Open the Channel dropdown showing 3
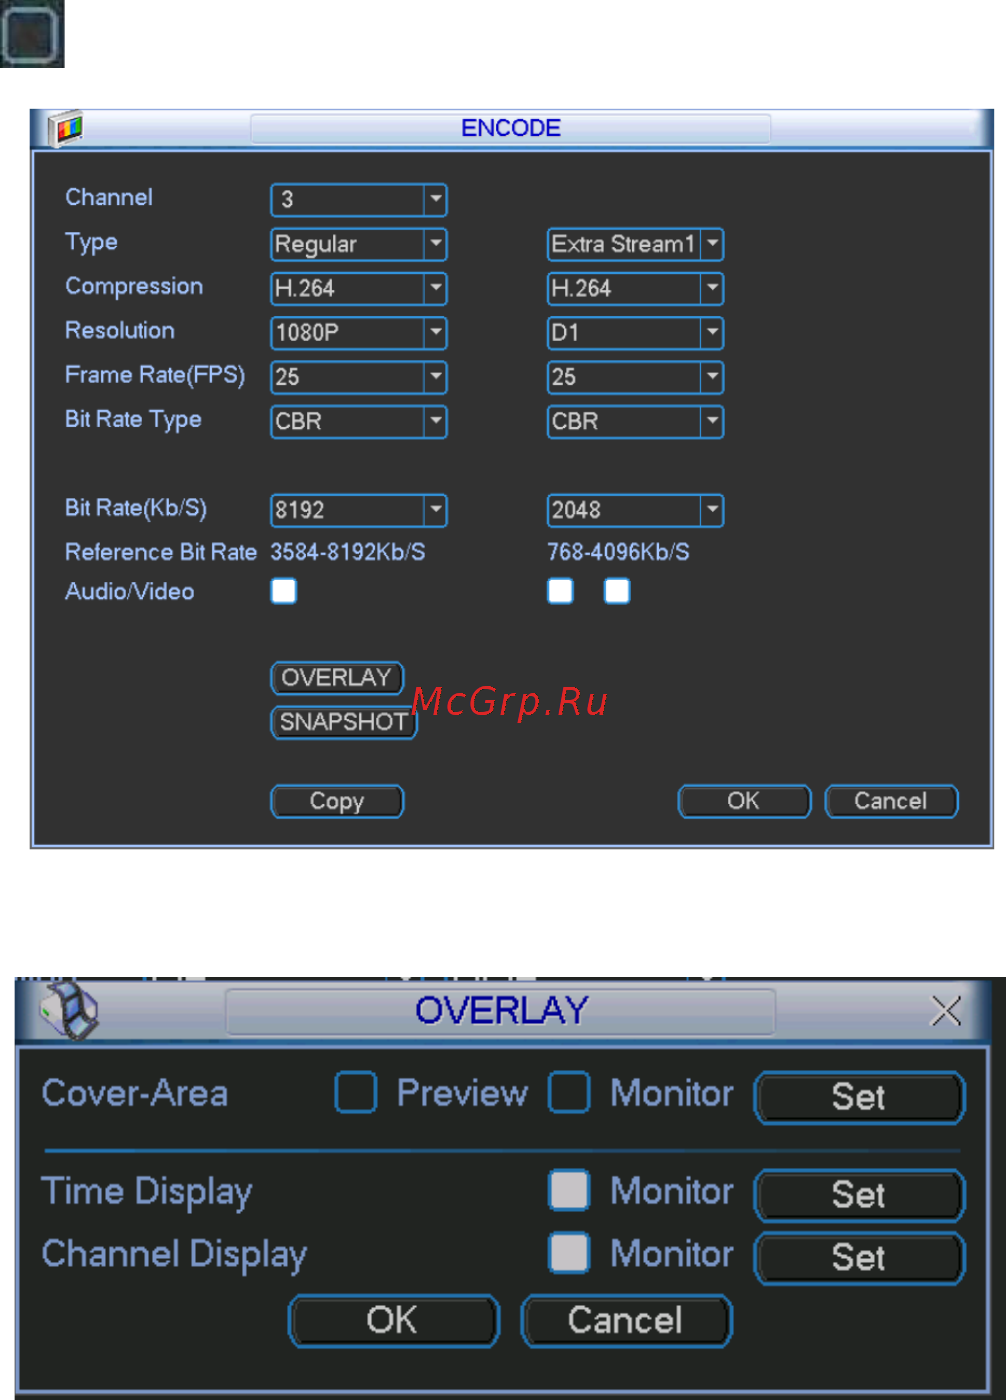 [358, 199]
